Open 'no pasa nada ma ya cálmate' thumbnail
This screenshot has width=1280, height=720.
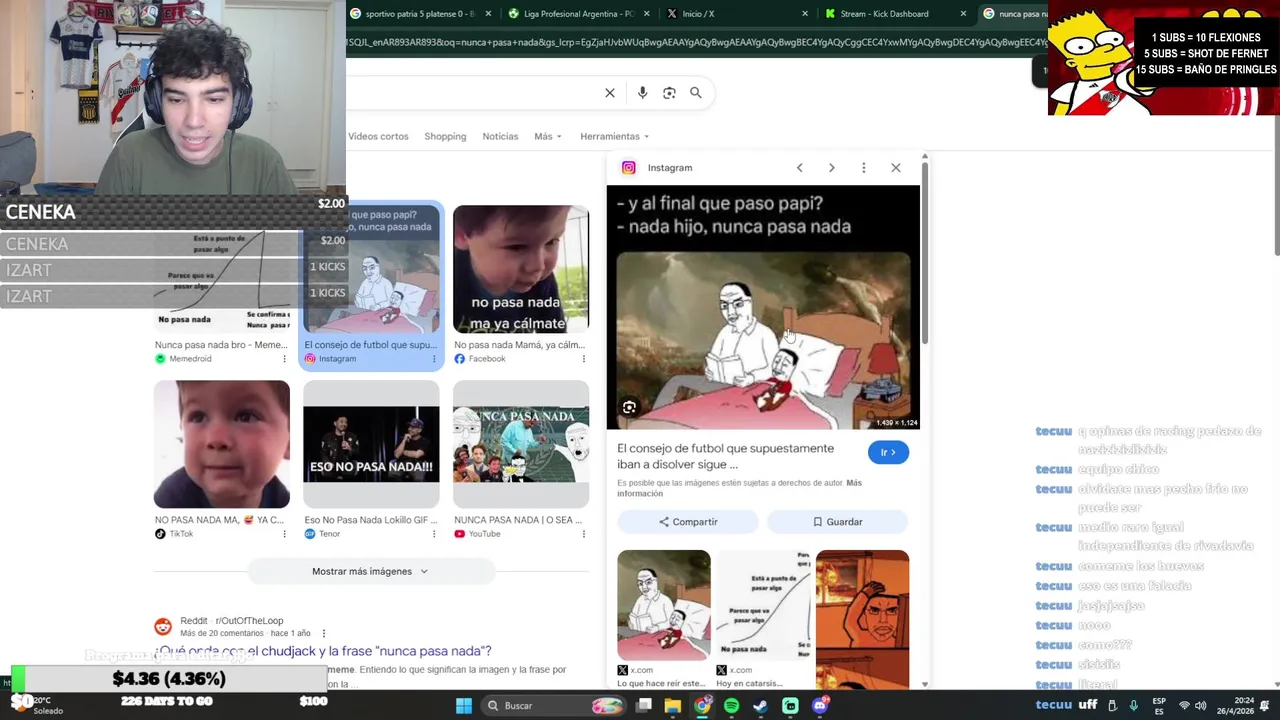[521, 270]
